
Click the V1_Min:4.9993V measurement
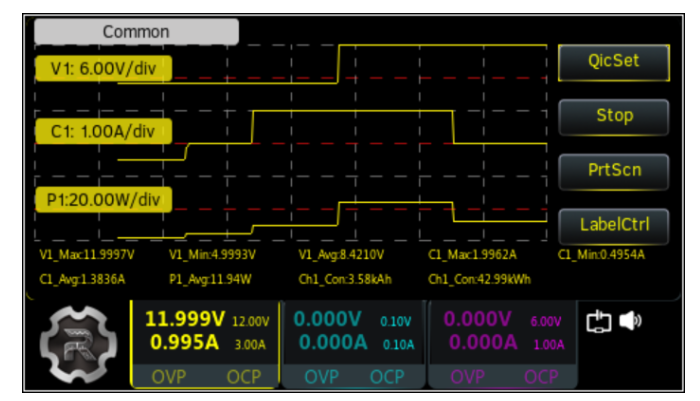pyautogui.click(x=212, y=255)
